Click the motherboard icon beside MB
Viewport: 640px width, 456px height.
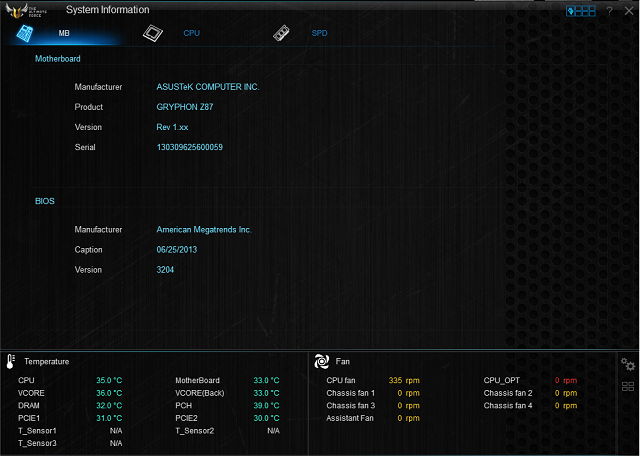[x=26, y=33]
